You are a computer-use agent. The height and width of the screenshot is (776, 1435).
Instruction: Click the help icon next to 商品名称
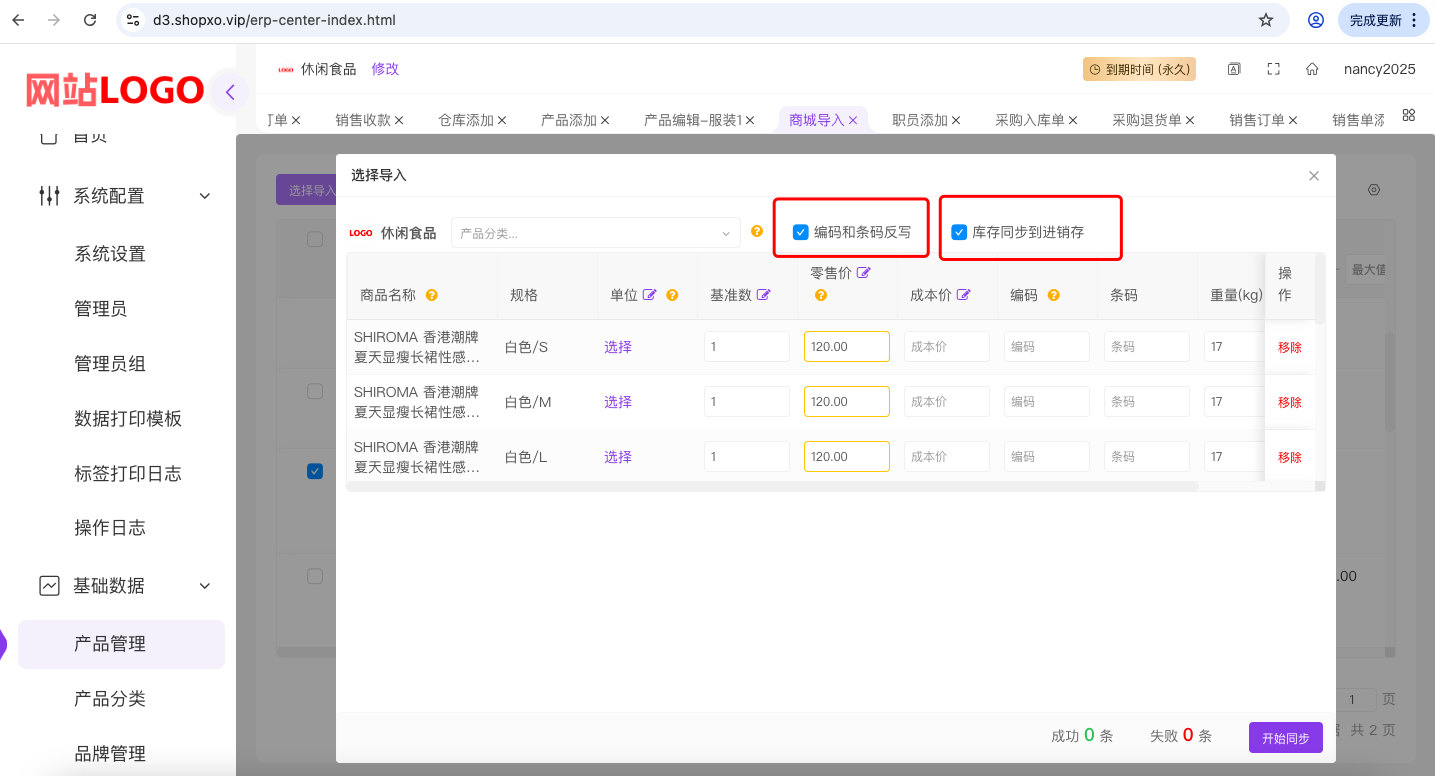(x=432, y=295)
